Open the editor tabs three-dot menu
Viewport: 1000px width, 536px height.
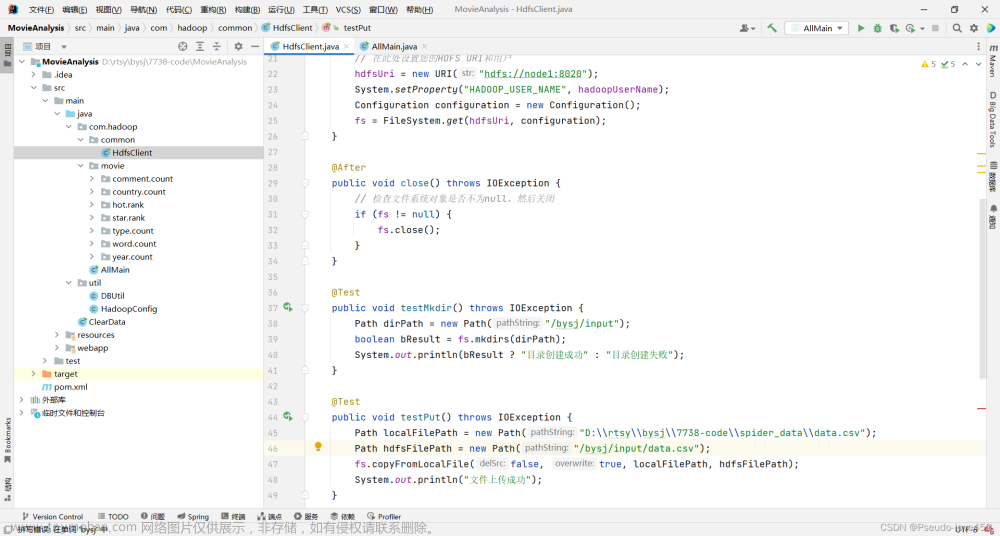click(x=979, y=46)
